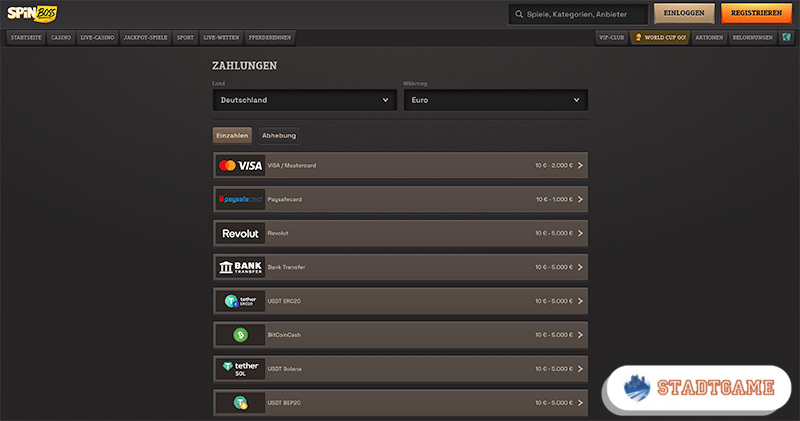800x421 pixels.
Task: Click the USDT ERC20 label text
Action: click(x=284, y=301)
